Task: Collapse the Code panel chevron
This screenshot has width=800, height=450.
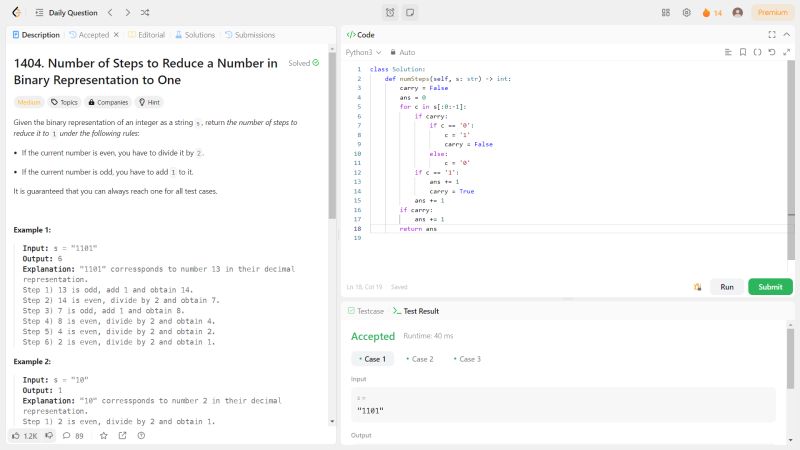Action: coord(787,35)
